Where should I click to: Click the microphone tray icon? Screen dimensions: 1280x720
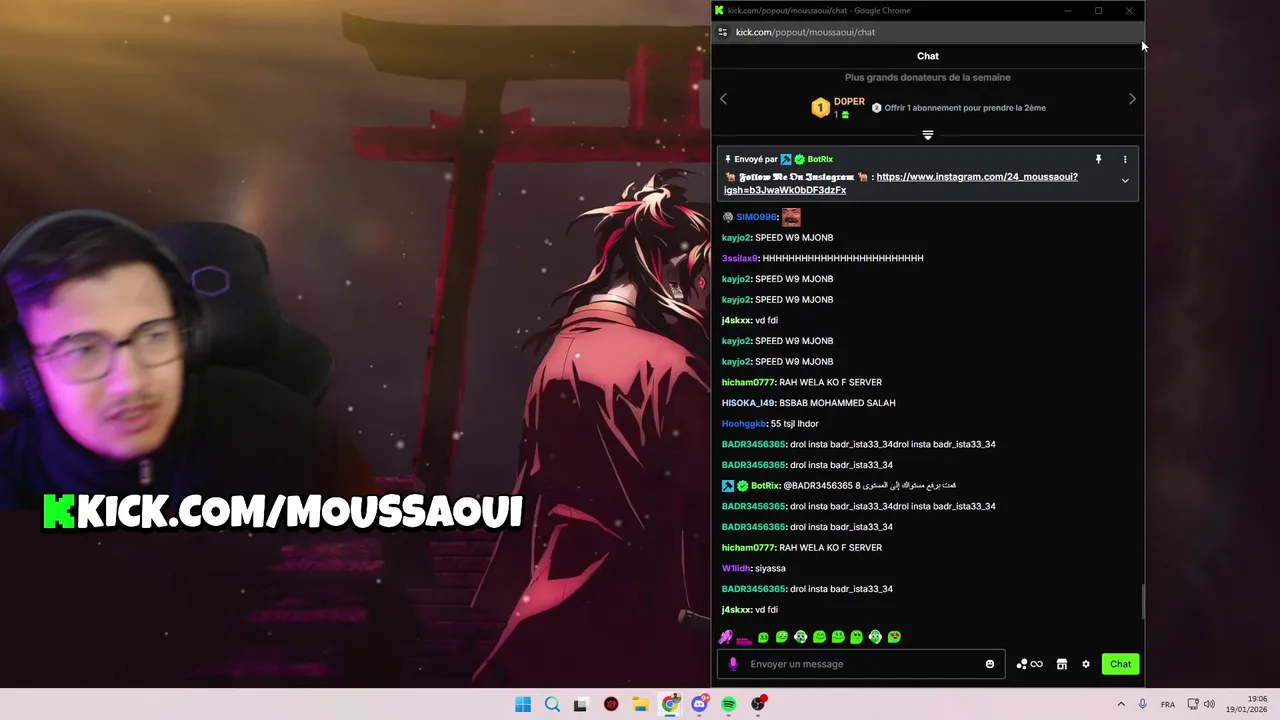click(1143, 705)
